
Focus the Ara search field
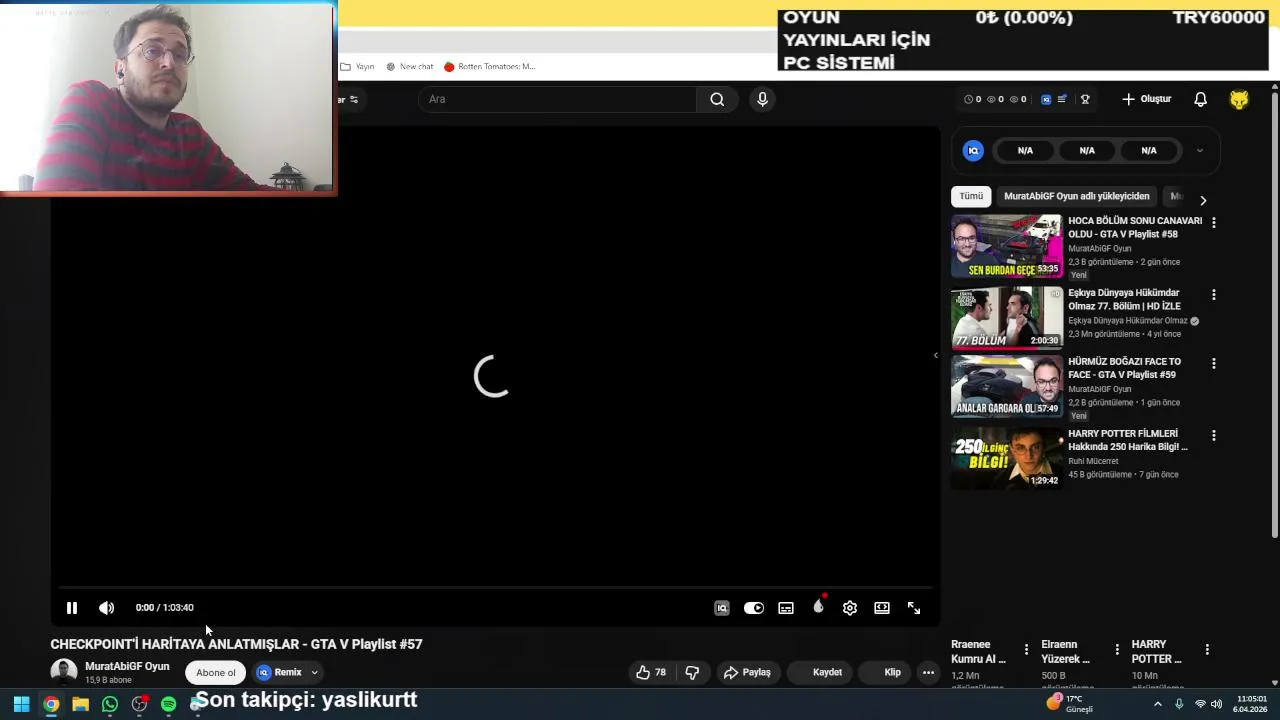558,99
